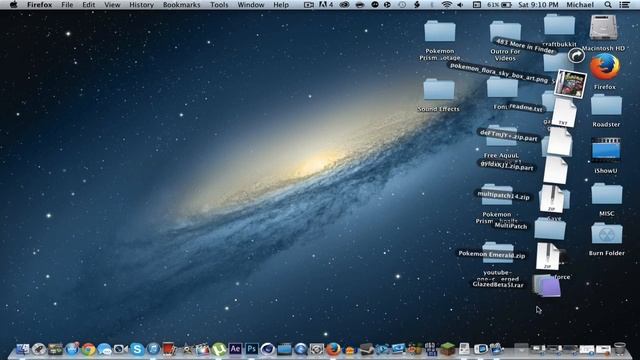Open Notification Center icon

624,5
